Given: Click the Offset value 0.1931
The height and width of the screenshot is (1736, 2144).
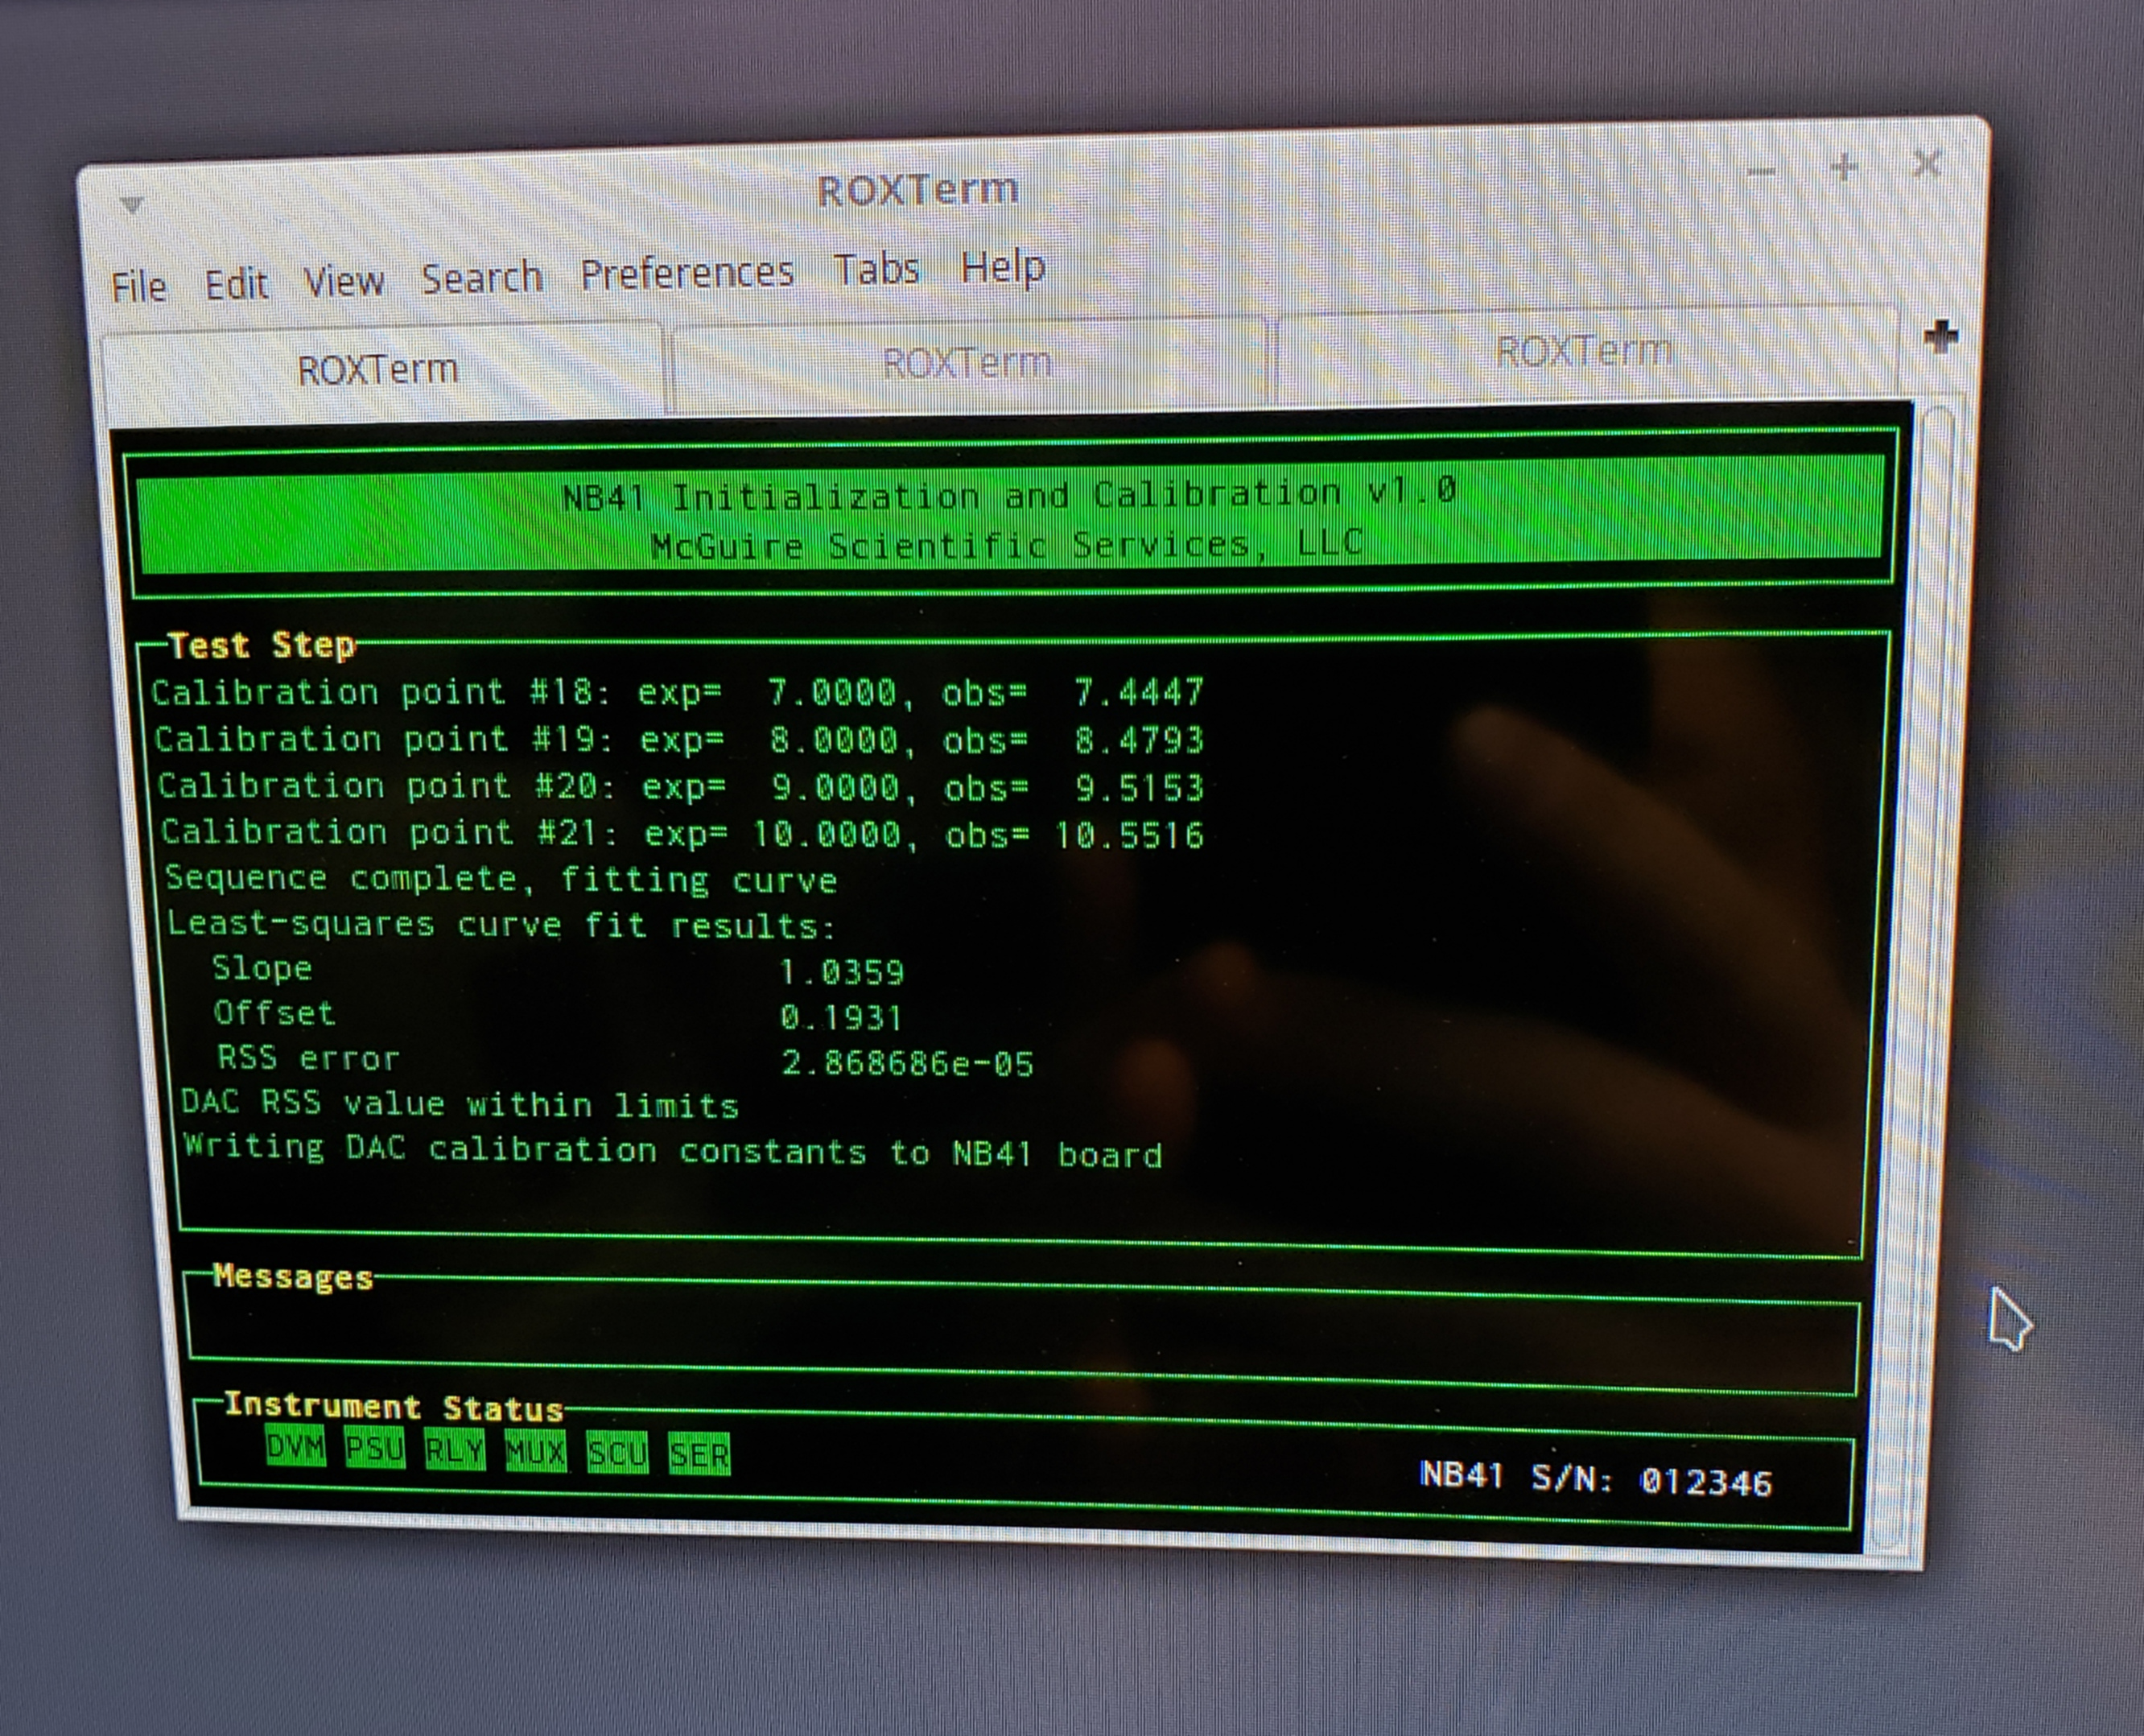Looking at the screenshot, I should click(x=841, y=1018).
